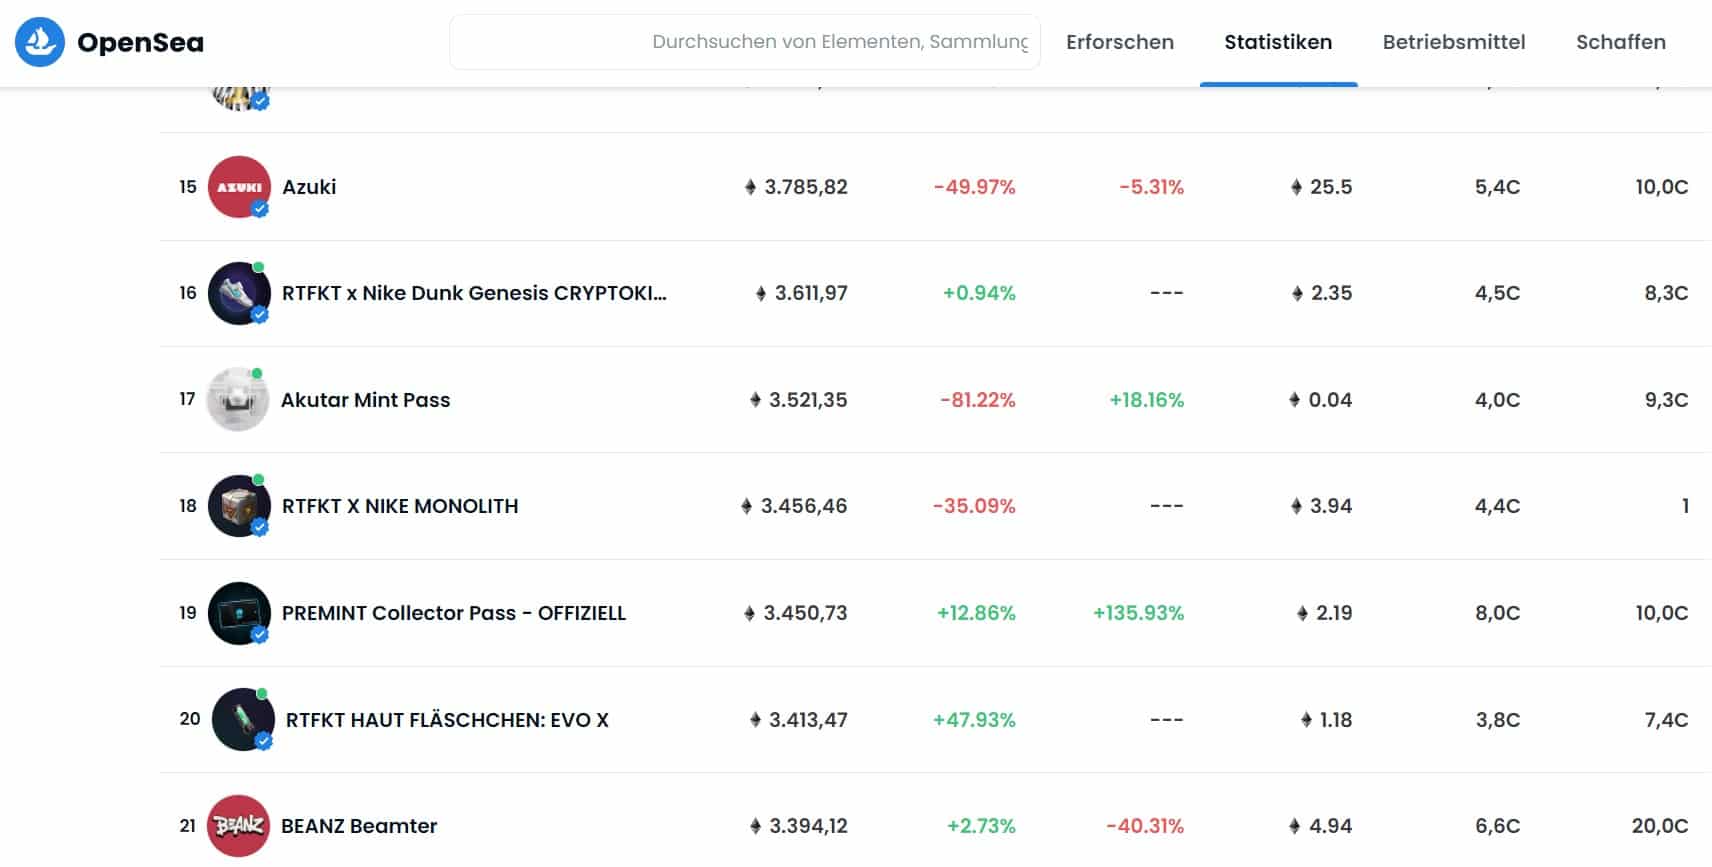This screenshot has height=867, width=1712.
Task: Click the 7,4C items value
Action: point(1666,720)
